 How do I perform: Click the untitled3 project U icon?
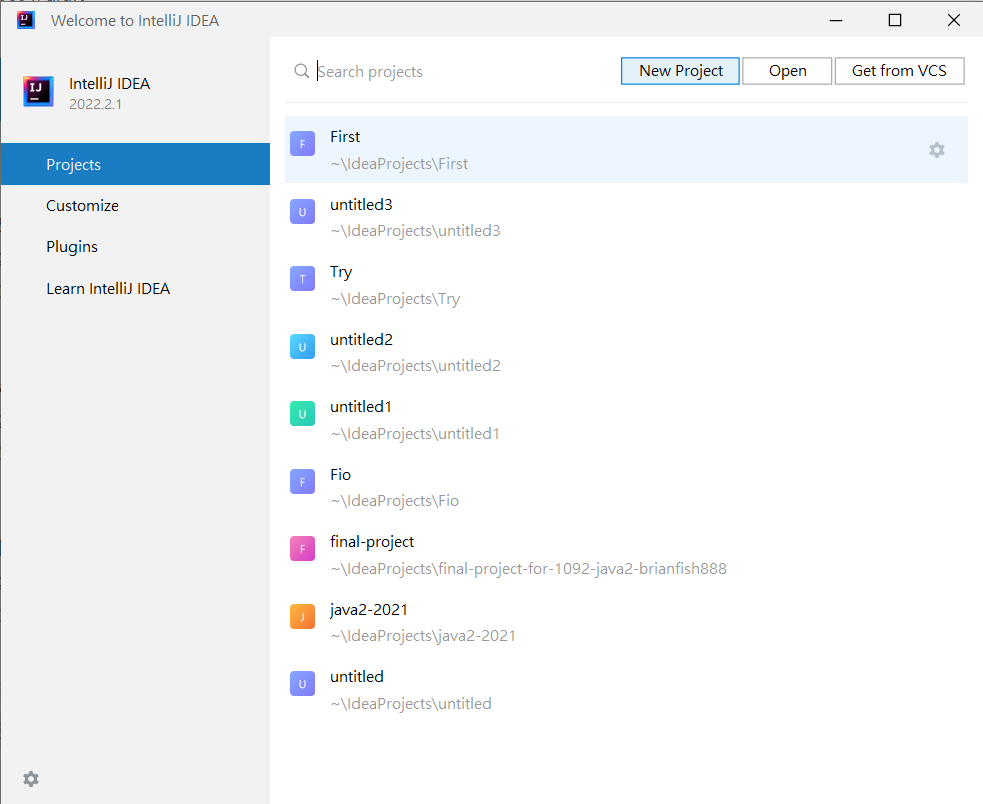[302, 212]
